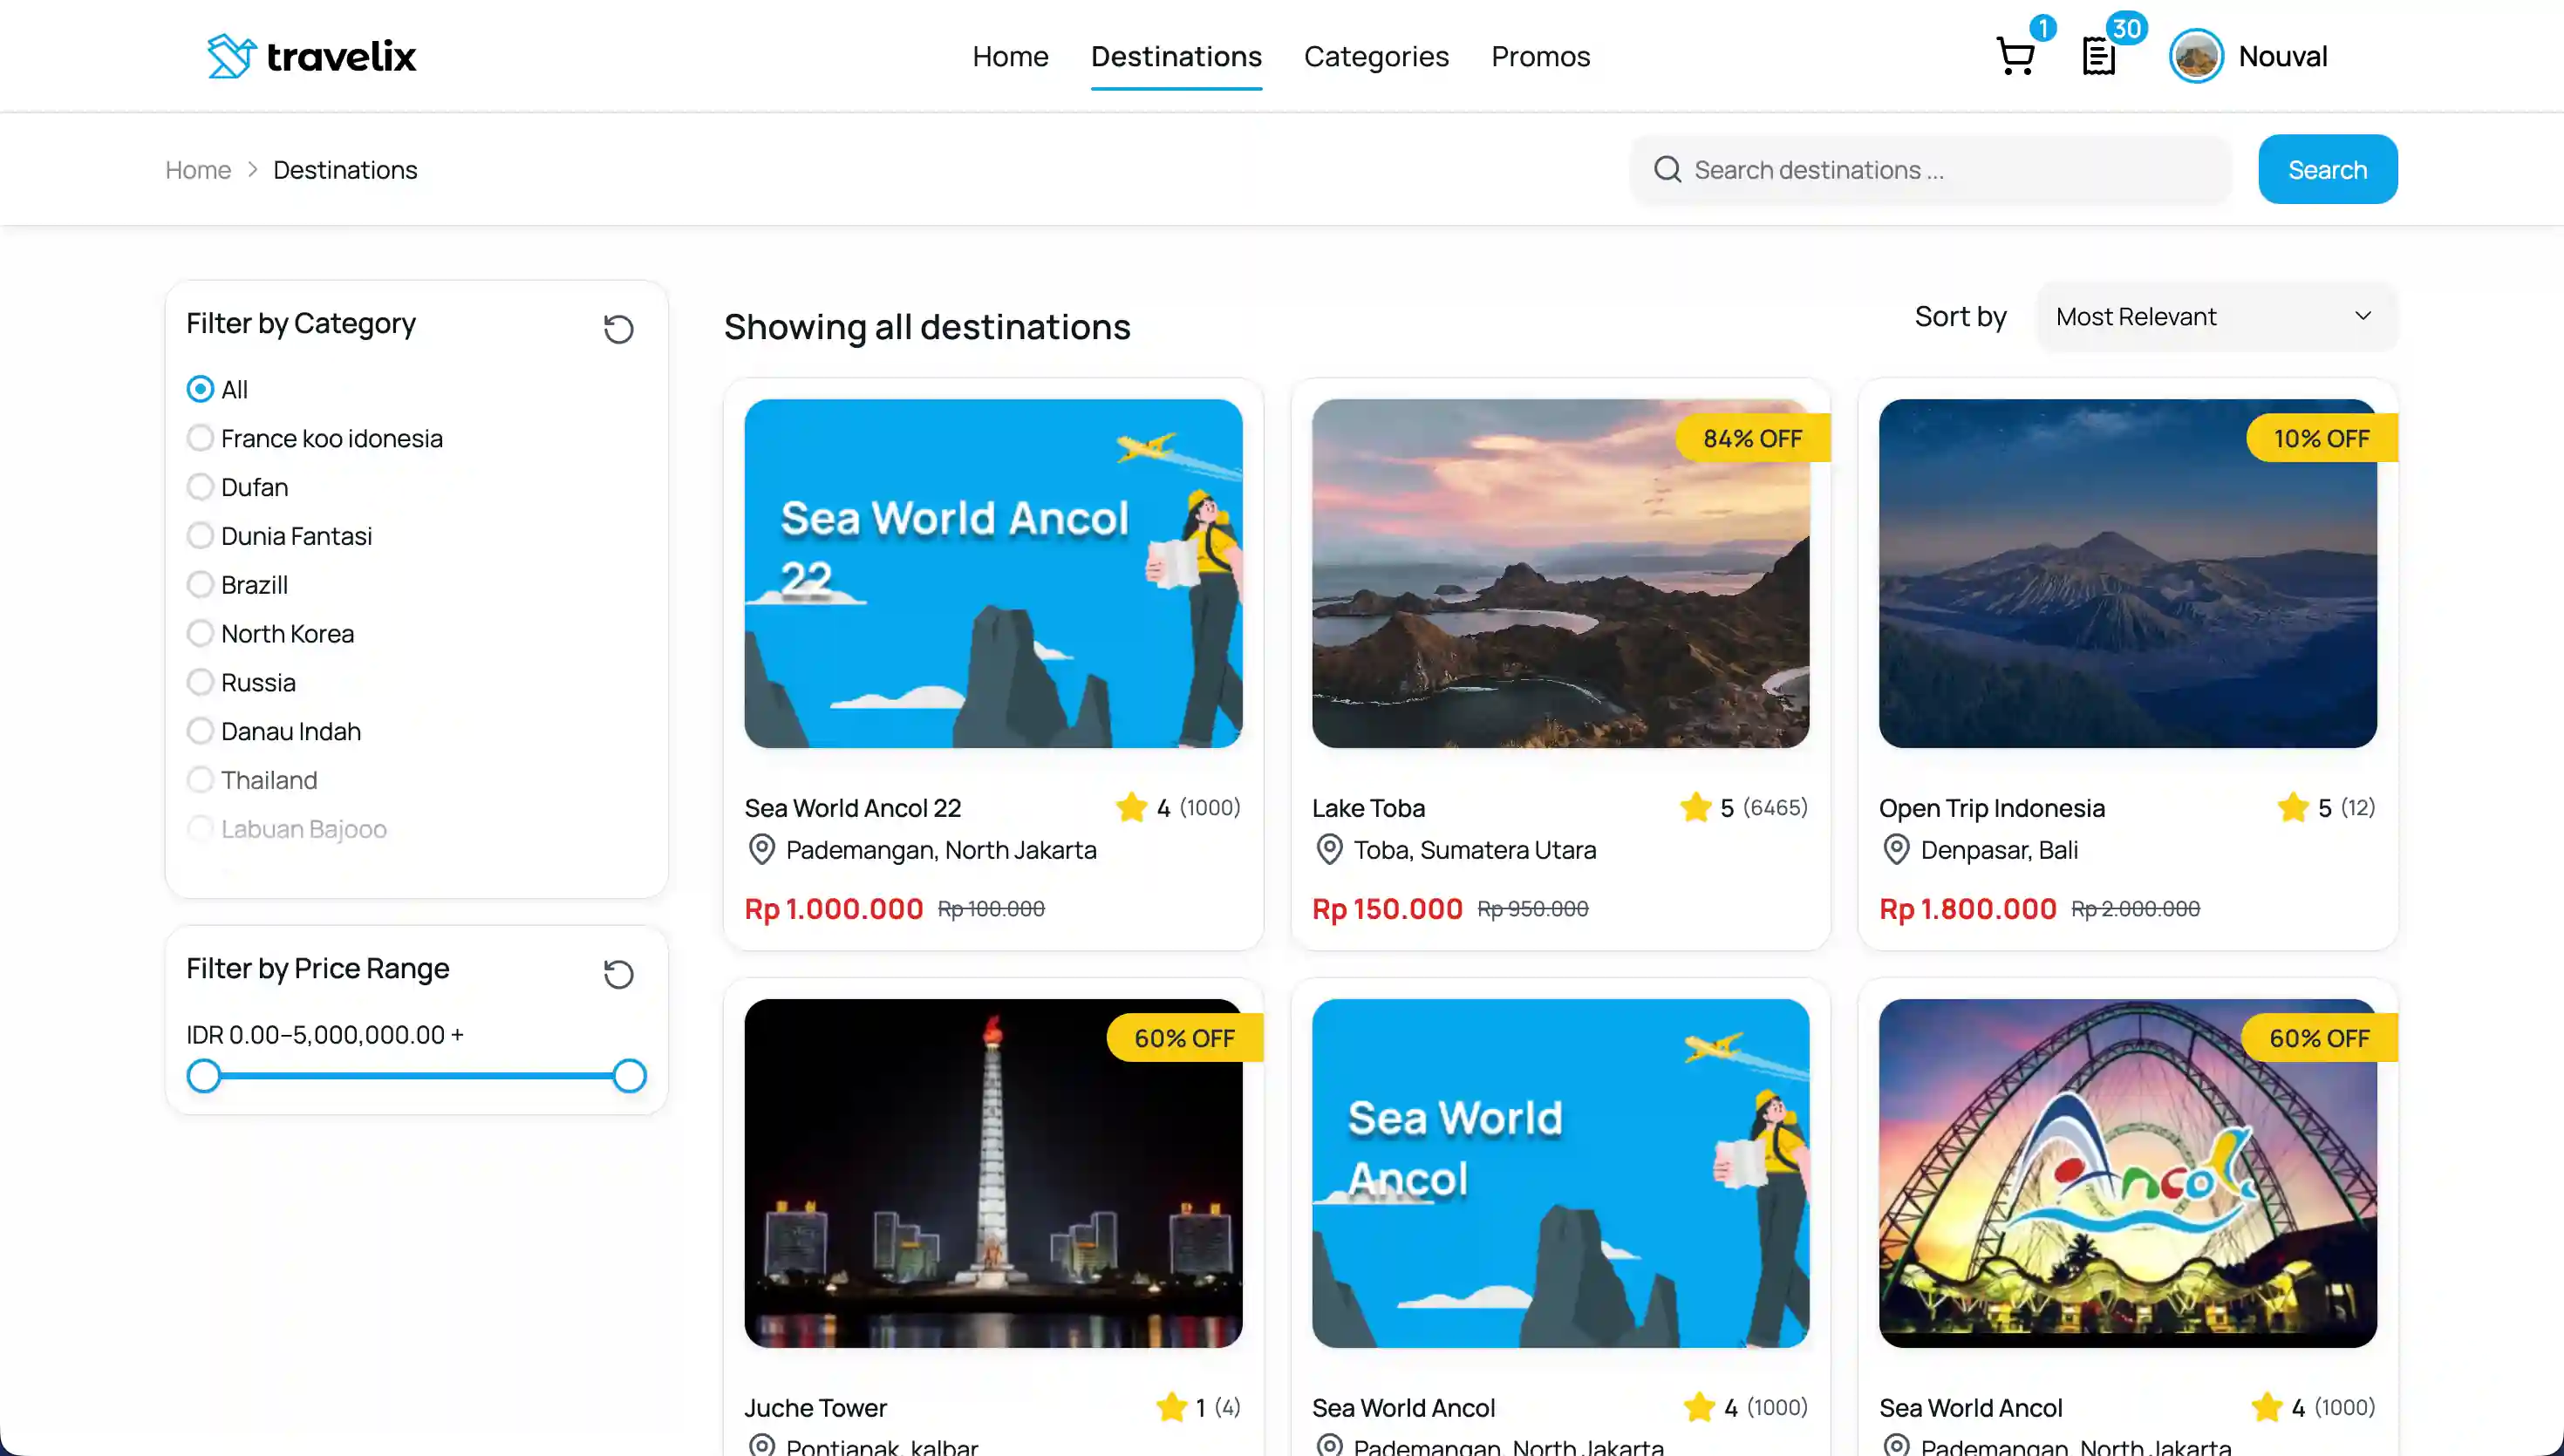This screenshot has width=2564, height=1456.
Task: Select the Brazill category
Action: 200,584
